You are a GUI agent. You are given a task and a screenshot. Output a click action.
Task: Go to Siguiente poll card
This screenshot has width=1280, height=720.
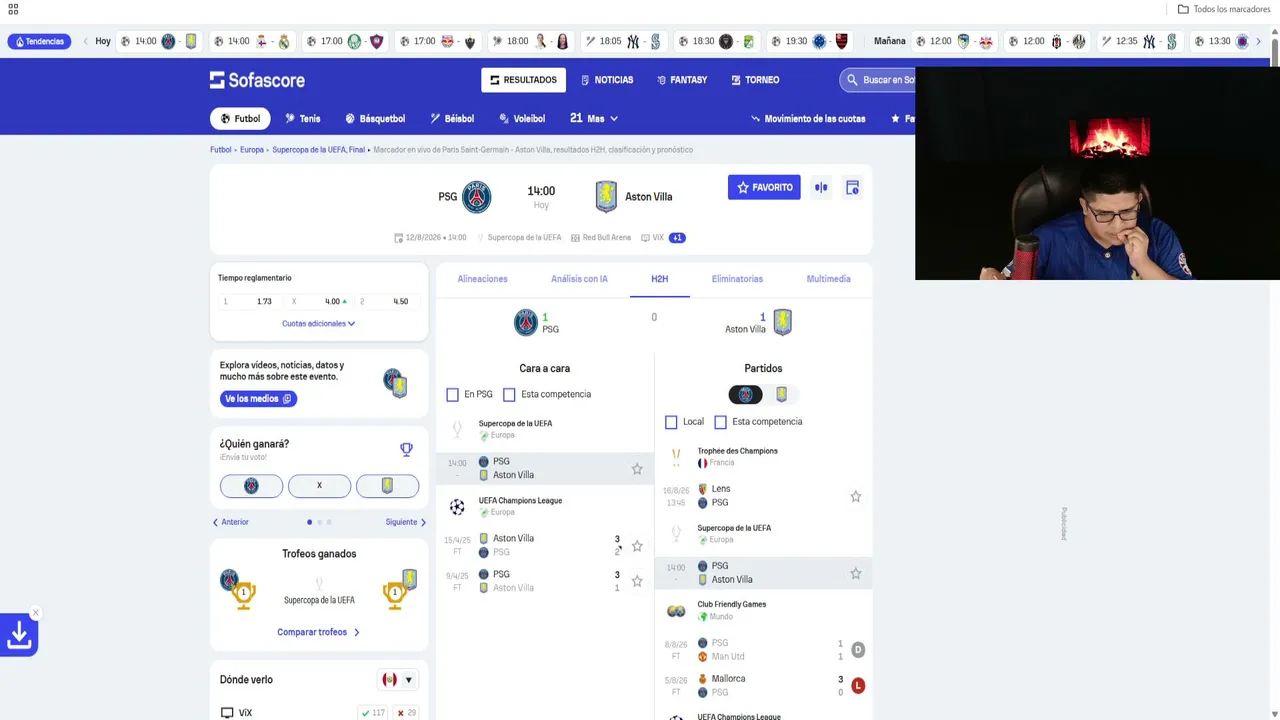click(406, 522)
